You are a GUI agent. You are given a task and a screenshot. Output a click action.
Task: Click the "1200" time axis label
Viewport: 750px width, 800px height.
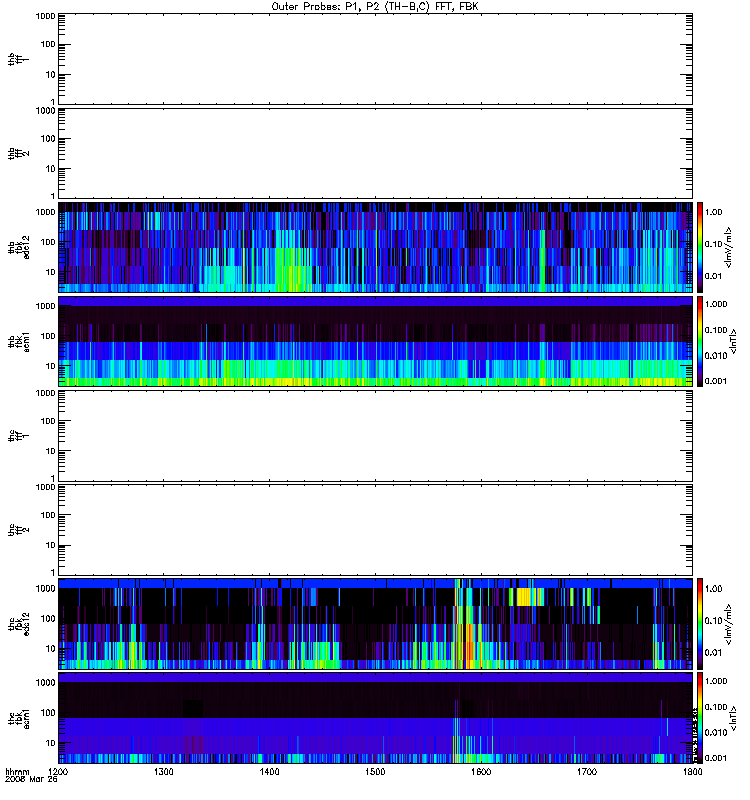[58, 771]
